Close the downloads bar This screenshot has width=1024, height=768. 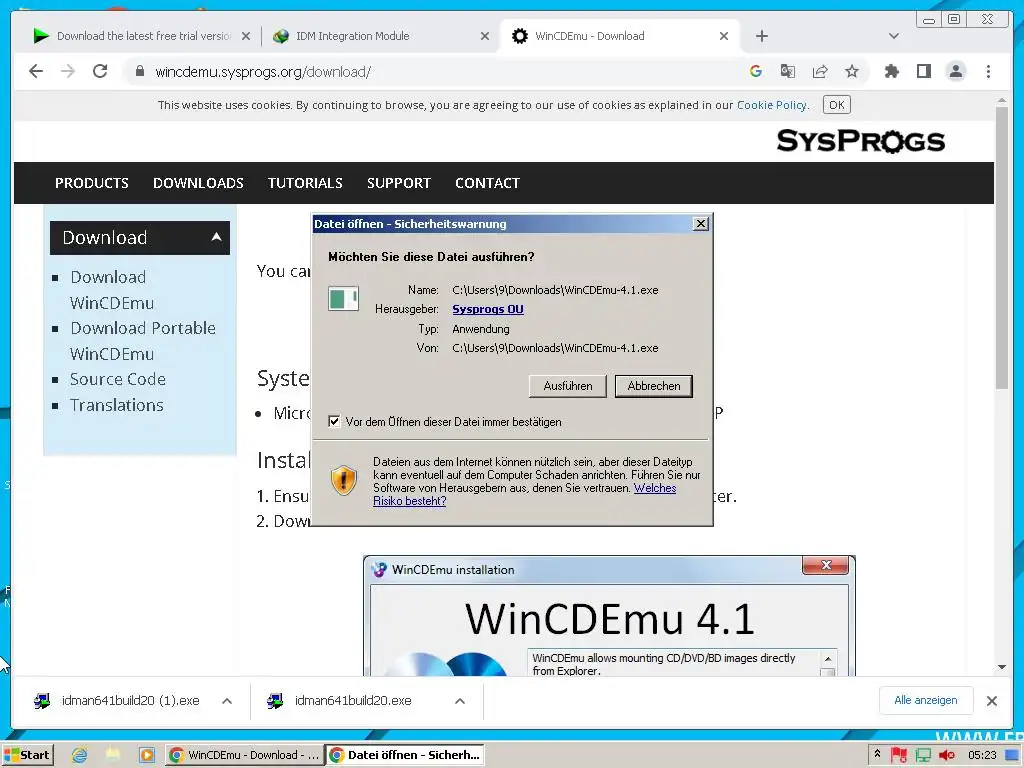click(992, 701)
